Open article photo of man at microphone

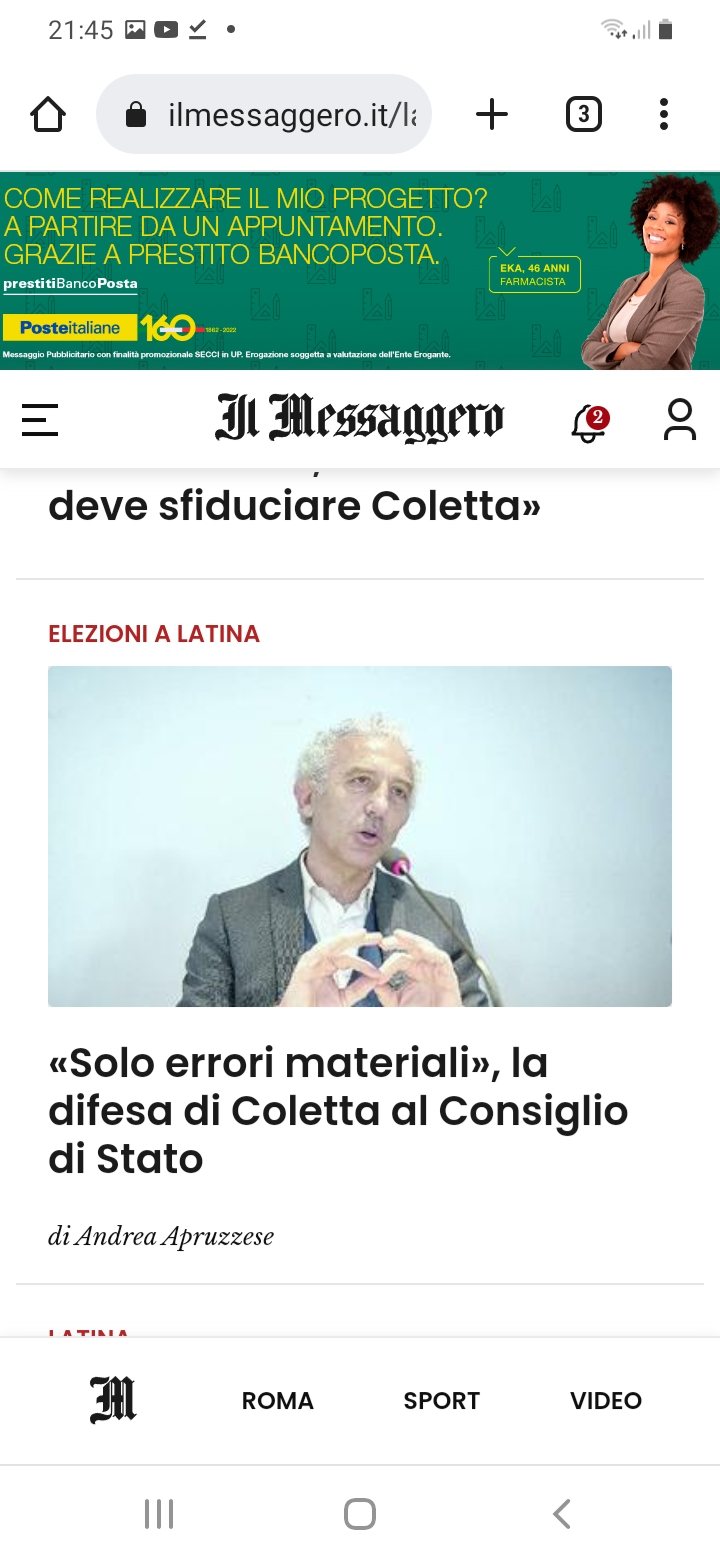(360, 836)
